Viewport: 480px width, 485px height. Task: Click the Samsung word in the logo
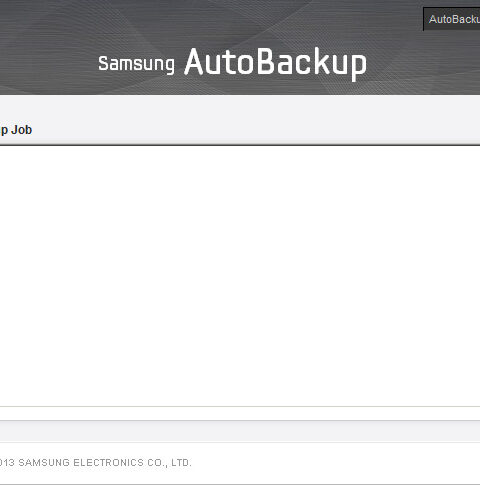pos(136,64)
